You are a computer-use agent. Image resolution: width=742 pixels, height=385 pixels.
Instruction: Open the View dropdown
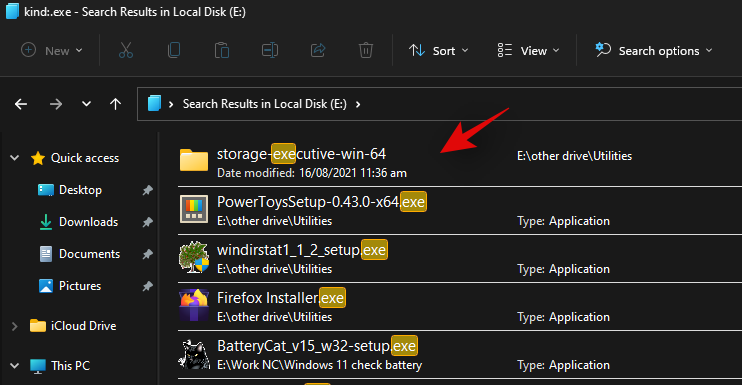(x=529, y=51)
